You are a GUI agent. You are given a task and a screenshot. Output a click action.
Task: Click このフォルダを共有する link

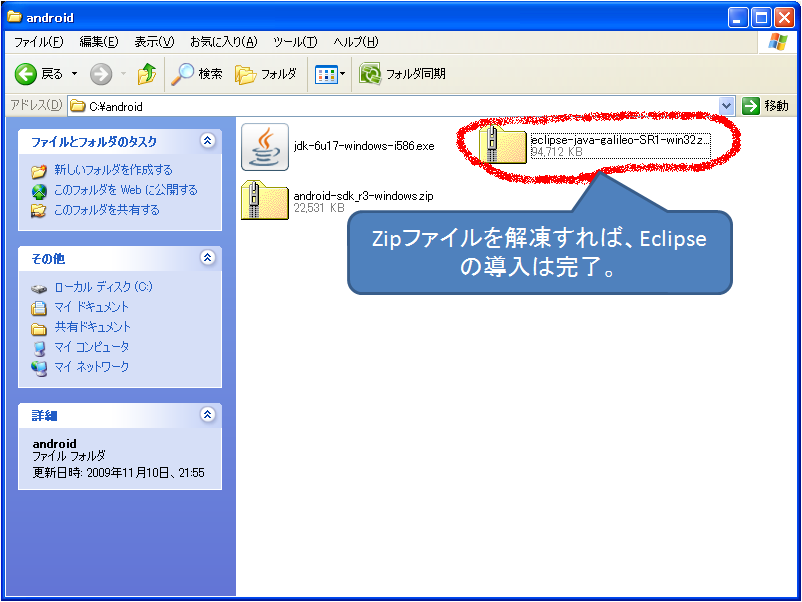107,210
